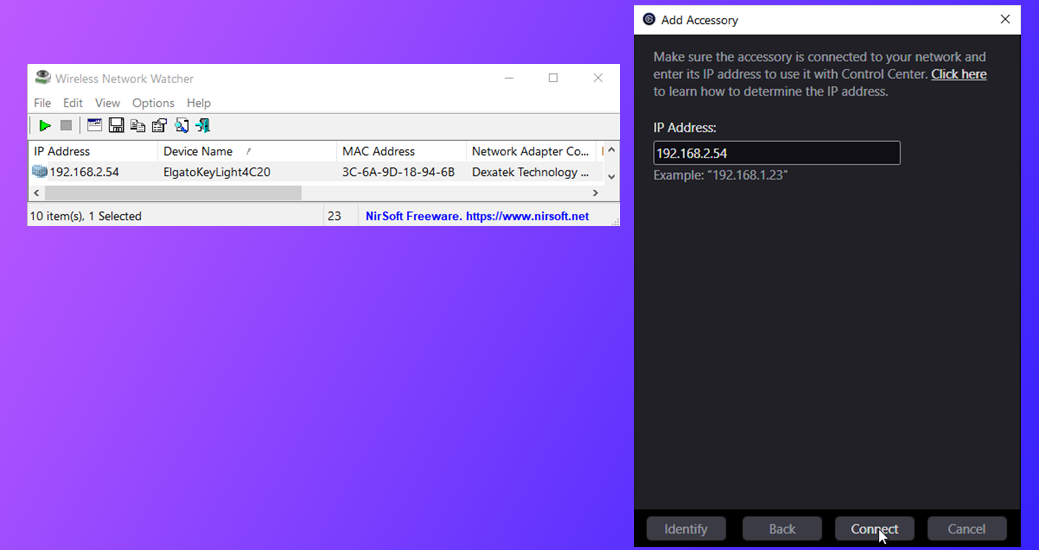Open the File menu in Network Watcher
The height and width of the screenshot is (550, 1039).
[x=42, y=103]
